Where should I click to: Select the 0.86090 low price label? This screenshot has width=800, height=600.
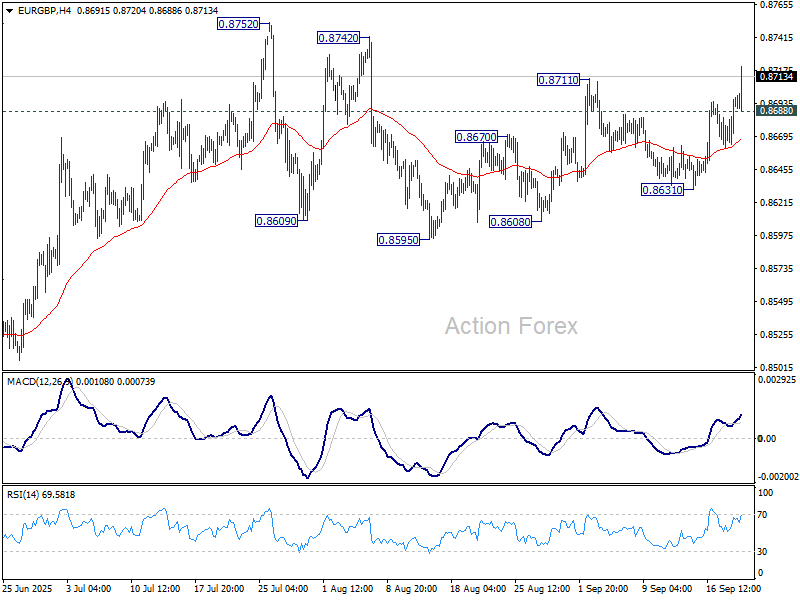point(276,220)
